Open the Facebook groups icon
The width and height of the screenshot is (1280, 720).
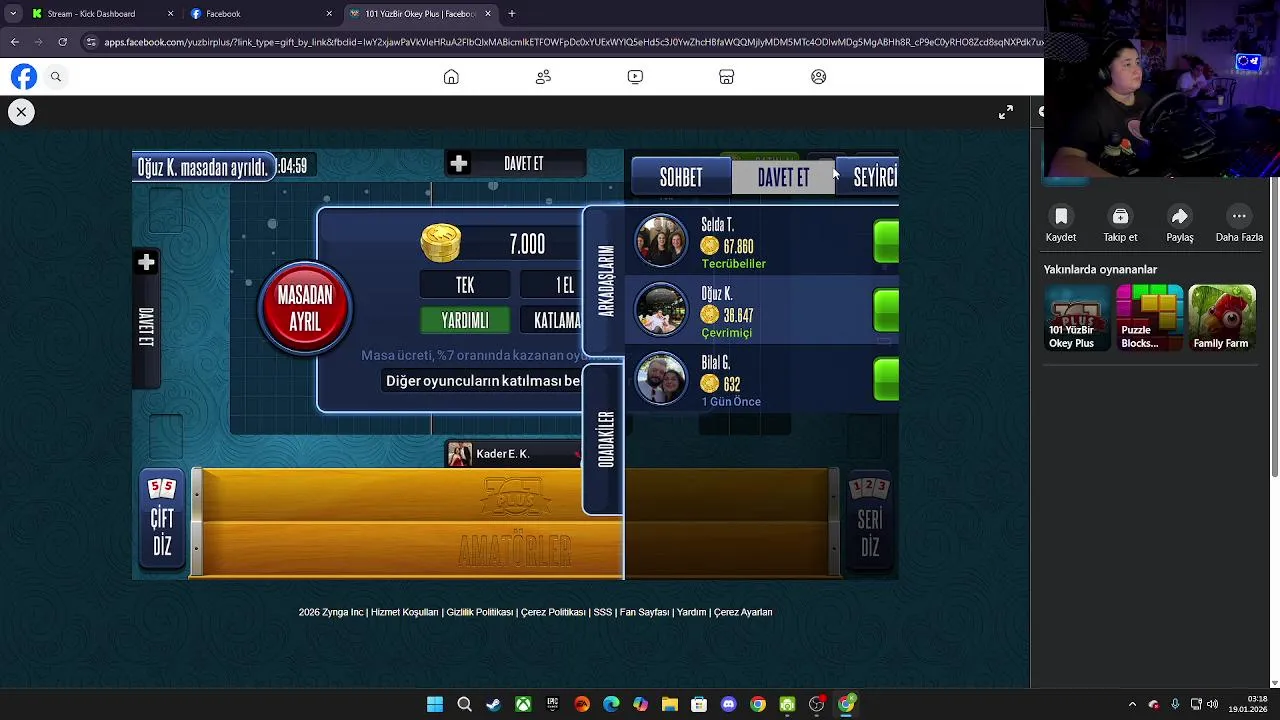819,77
